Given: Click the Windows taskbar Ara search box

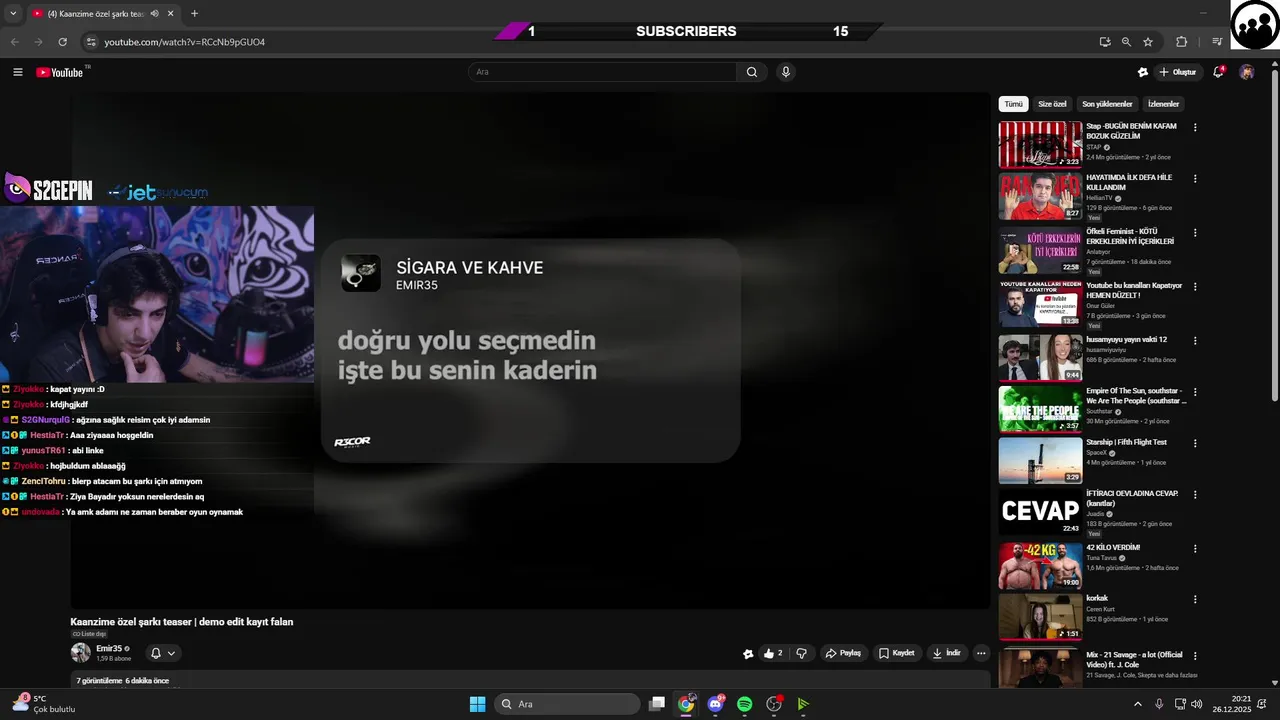Looking at the screenshot, I should click(x=568, y=704).
